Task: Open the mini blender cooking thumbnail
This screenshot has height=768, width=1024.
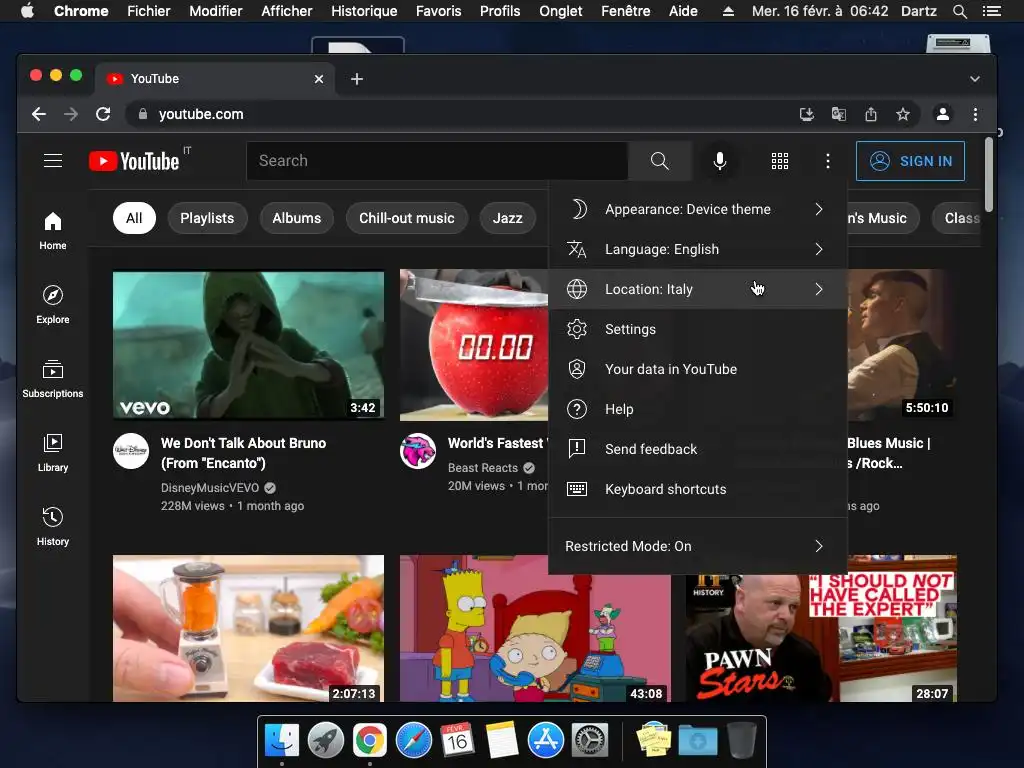Action: 248,628
